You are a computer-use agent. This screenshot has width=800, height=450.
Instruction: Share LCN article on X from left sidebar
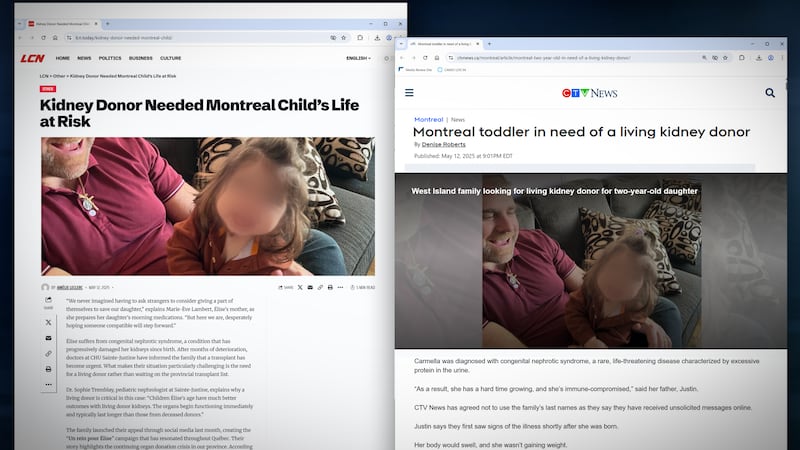tap(48, 322)
